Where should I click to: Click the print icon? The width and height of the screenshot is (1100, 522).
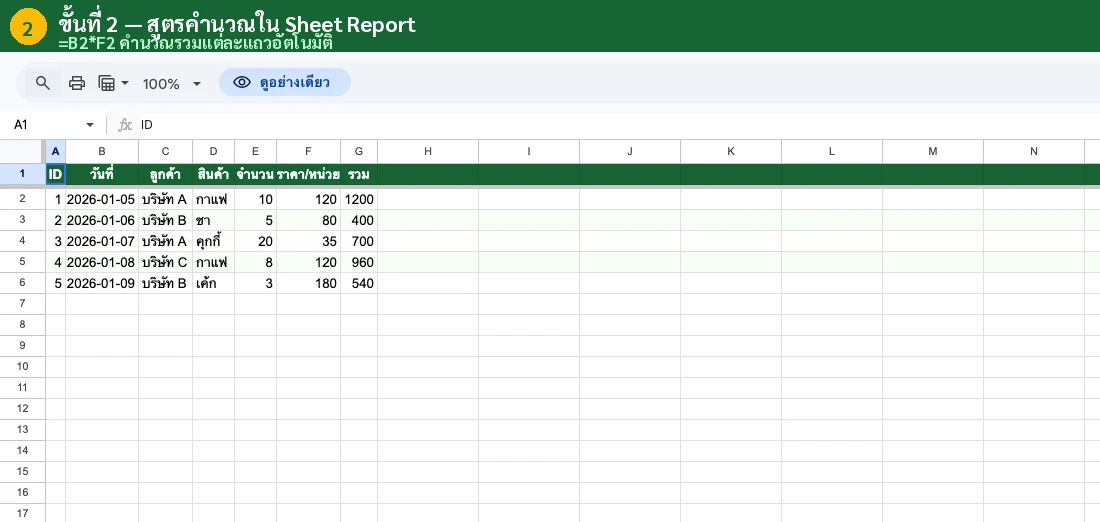(x=77, y=83)
